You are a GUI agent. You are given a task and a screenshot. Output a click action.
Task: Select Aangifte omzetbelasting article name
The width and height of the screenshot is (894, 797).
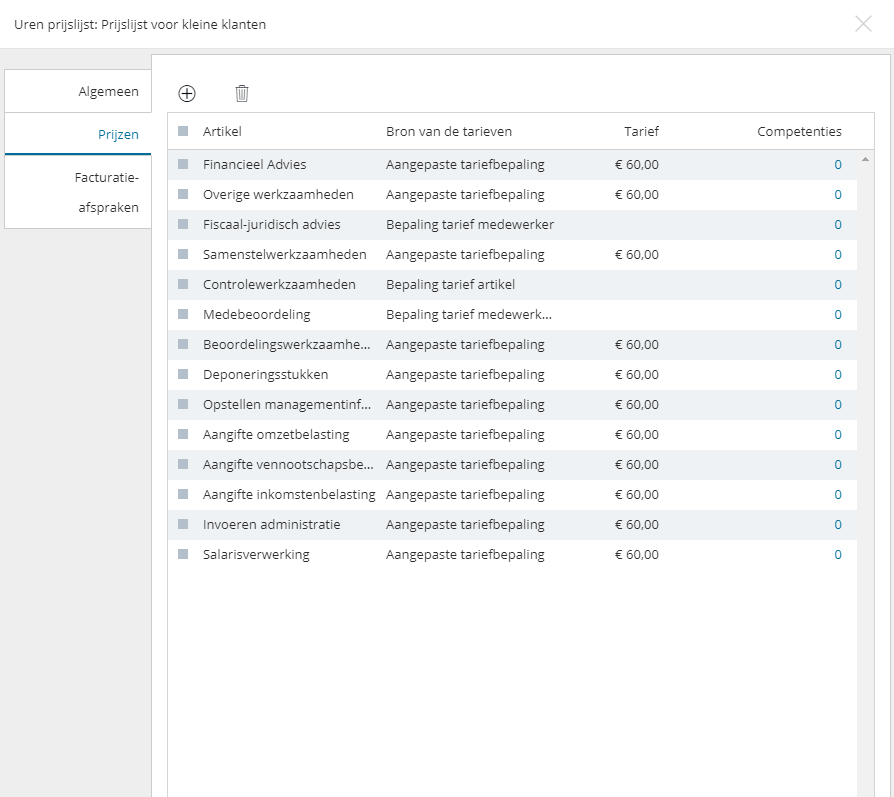pos(276,434)
